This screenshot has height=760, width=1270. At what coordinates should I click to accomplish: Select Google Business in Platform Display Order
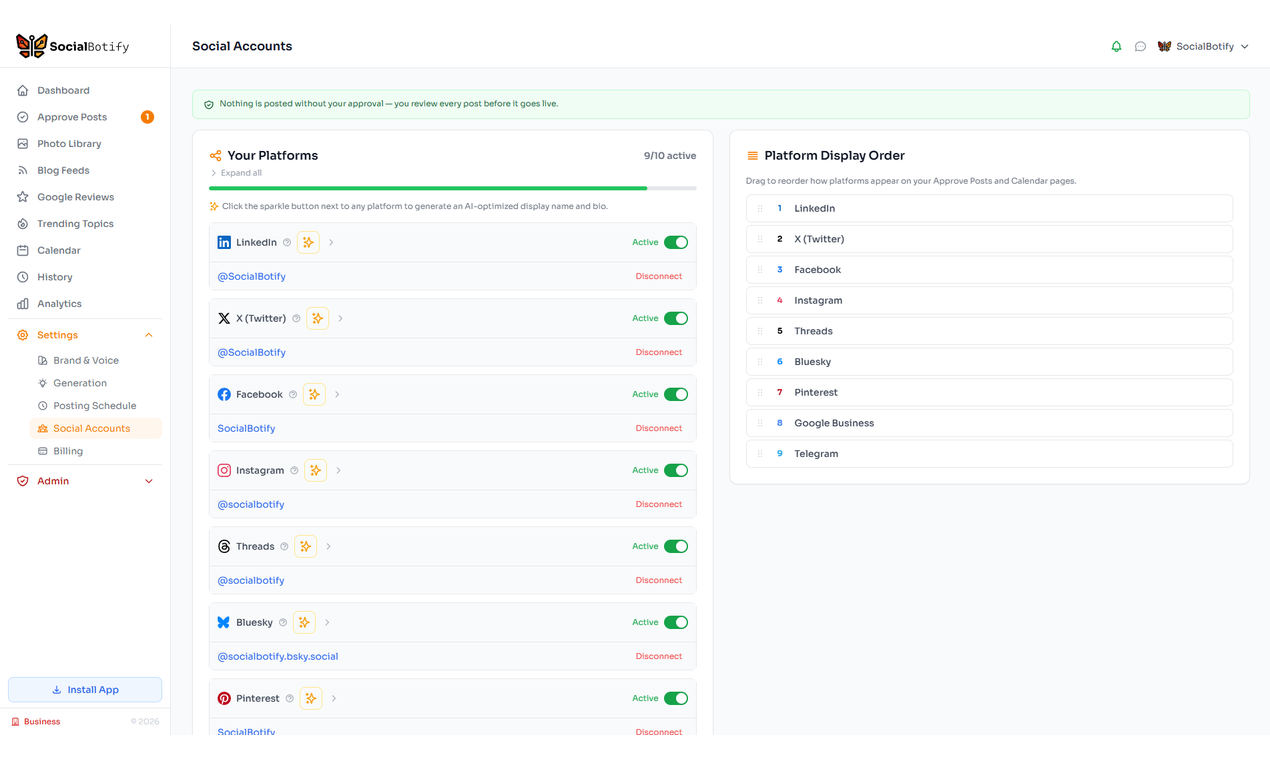pos(988,423)
